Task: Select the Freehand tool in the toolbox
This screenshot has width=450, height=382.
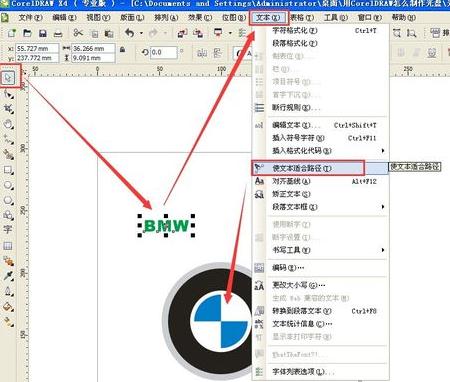Action: coord(8,139)
